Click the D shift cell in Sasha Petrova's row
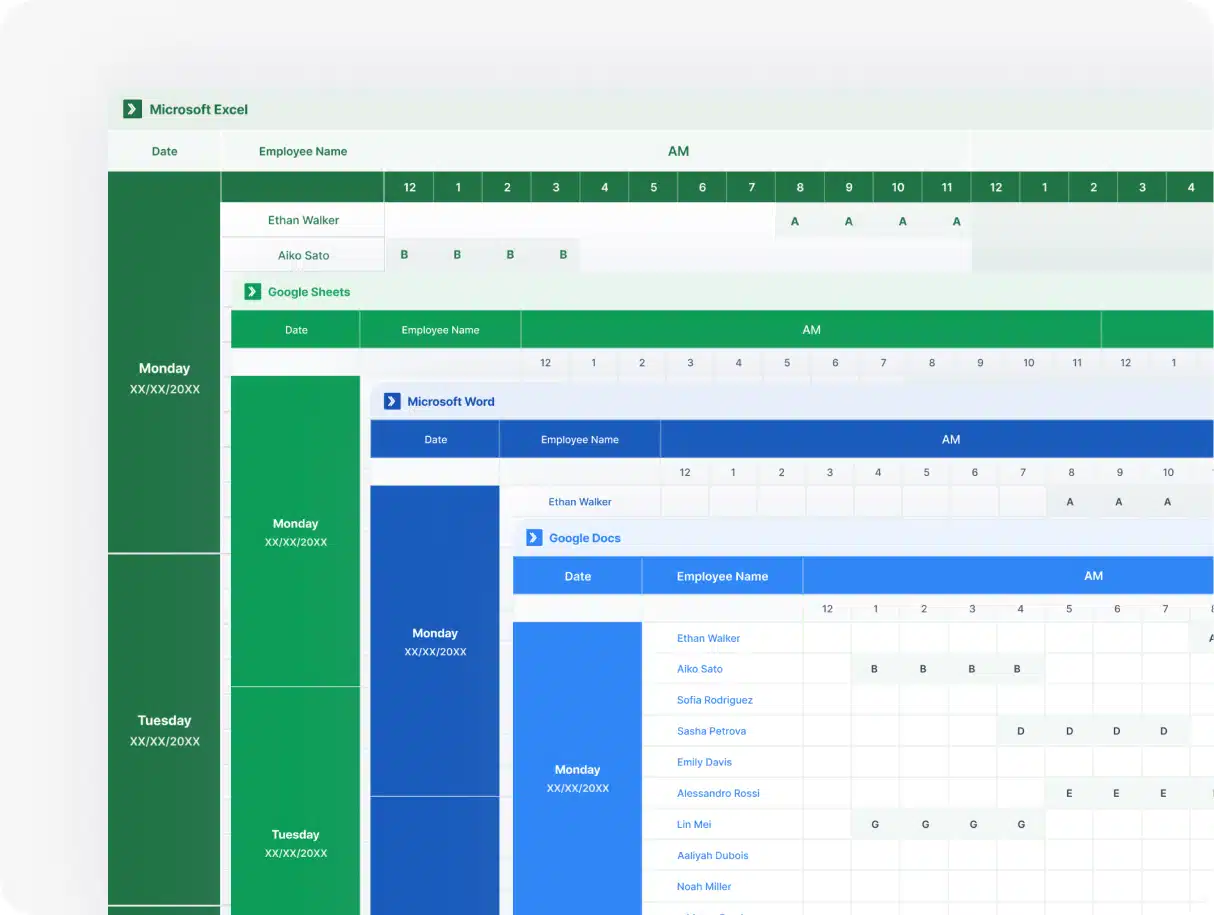1214x915 pixels. (1020, 730)
